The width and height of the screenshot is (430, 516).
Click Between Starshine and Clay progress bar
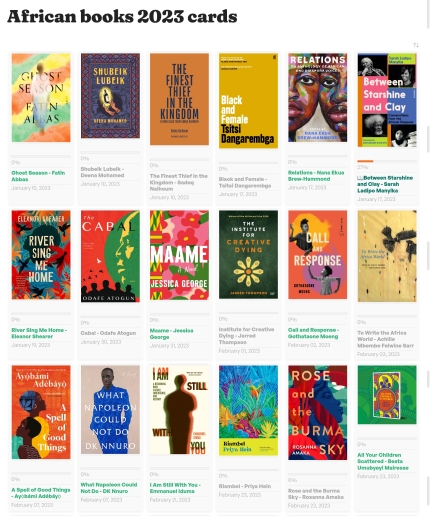coord(387,161)
